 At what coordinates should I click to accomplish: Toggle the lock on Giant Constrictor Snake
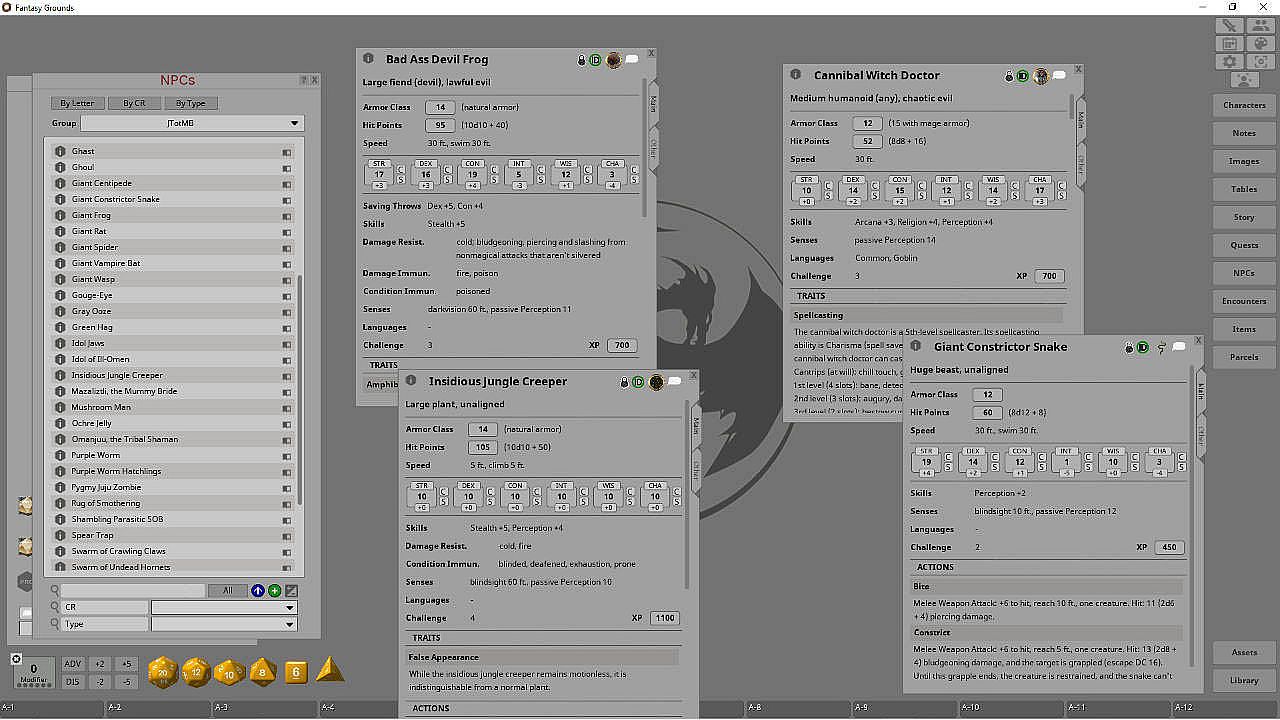tap(1129, 348)
